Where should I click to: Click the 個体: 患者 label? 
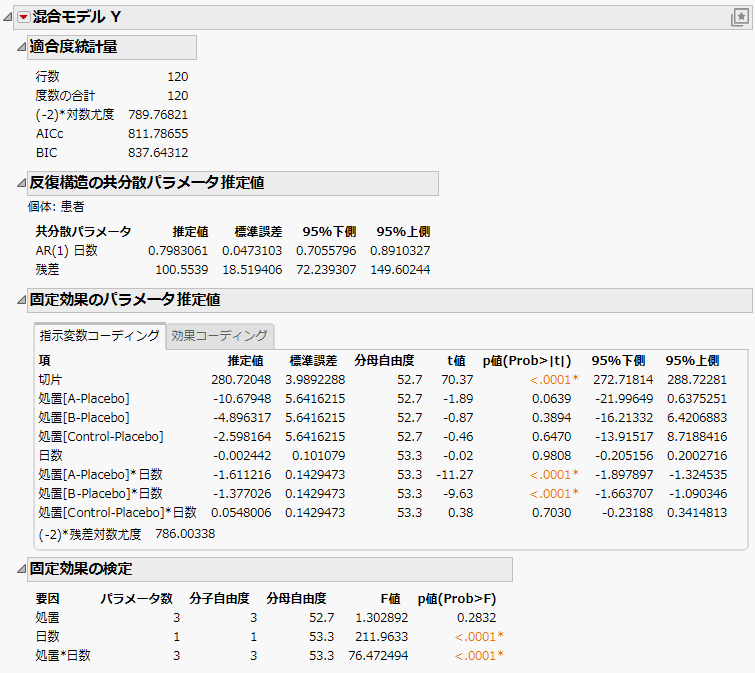(56, 207)
